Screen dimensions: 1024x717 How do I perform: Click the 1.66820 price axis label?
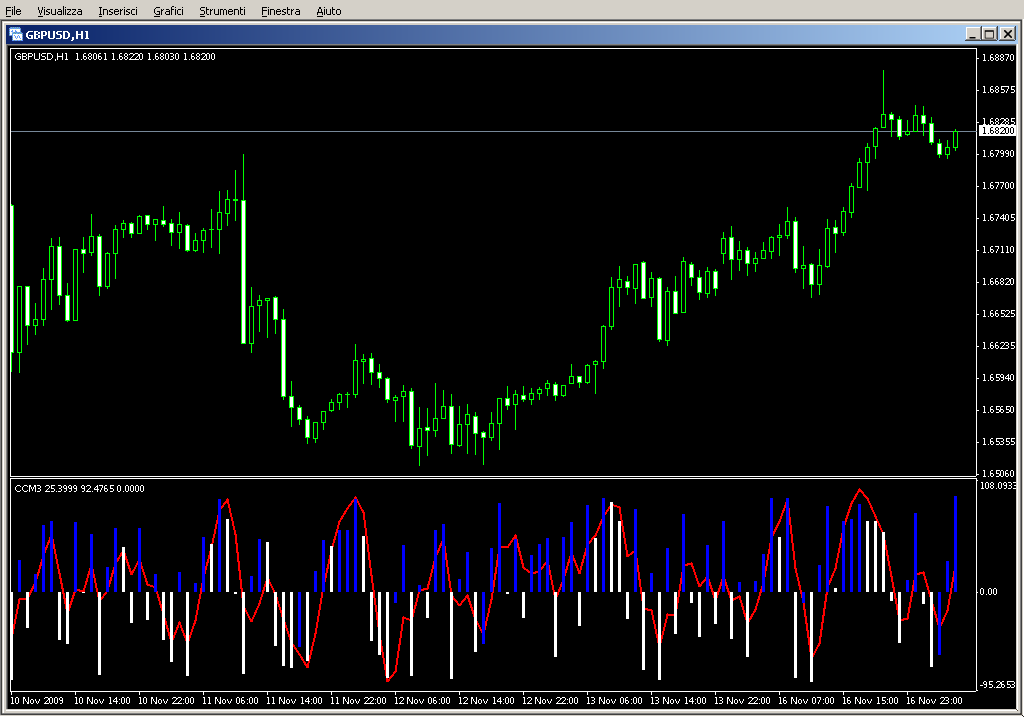point(998,281)
